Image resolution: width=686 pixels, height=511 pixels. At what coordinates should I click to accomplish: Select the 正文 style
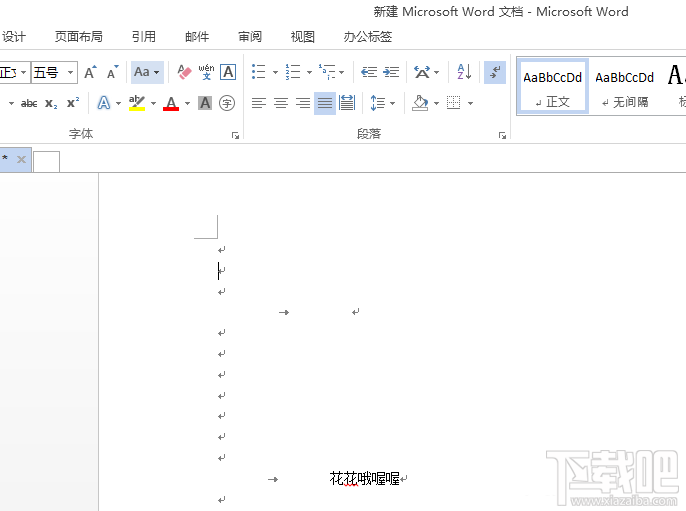[553, 87]
